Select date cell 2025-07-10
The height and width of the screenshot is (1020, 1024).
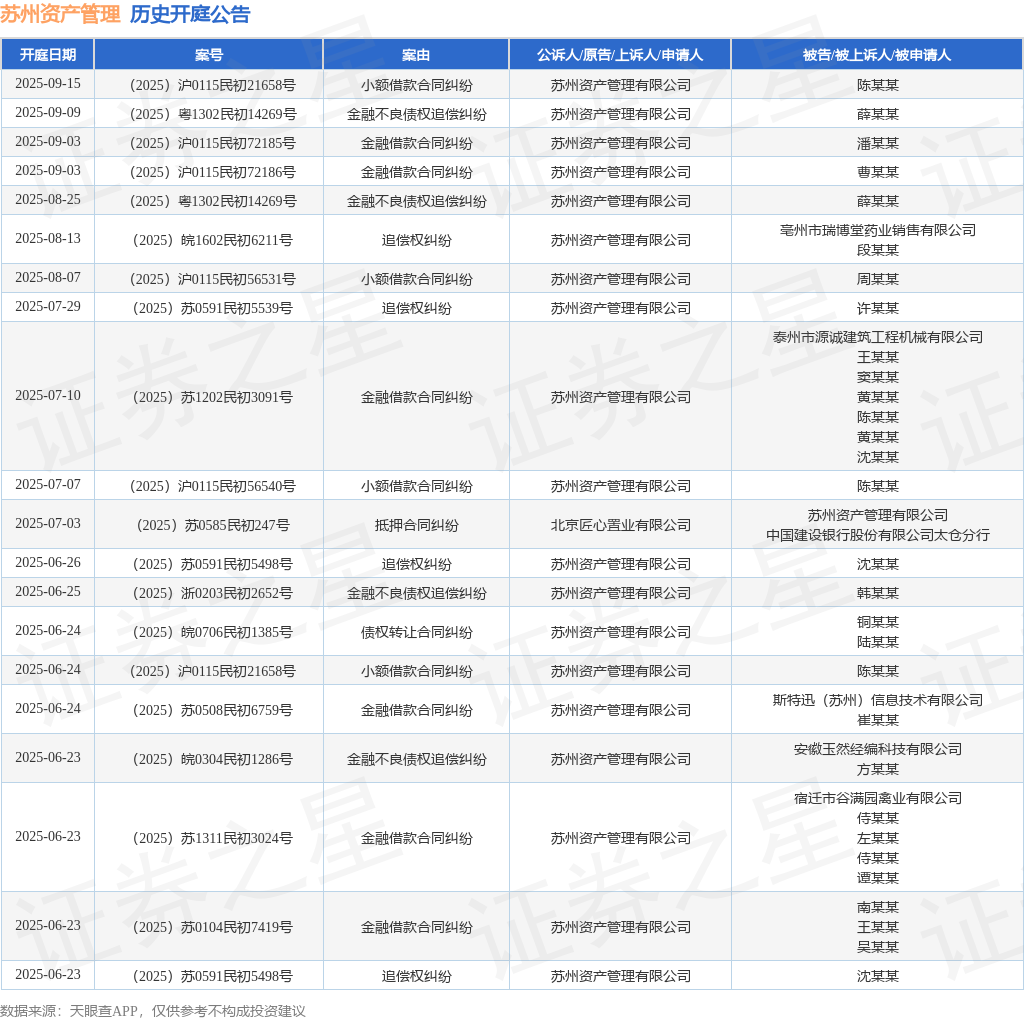(x=48, y=395)
